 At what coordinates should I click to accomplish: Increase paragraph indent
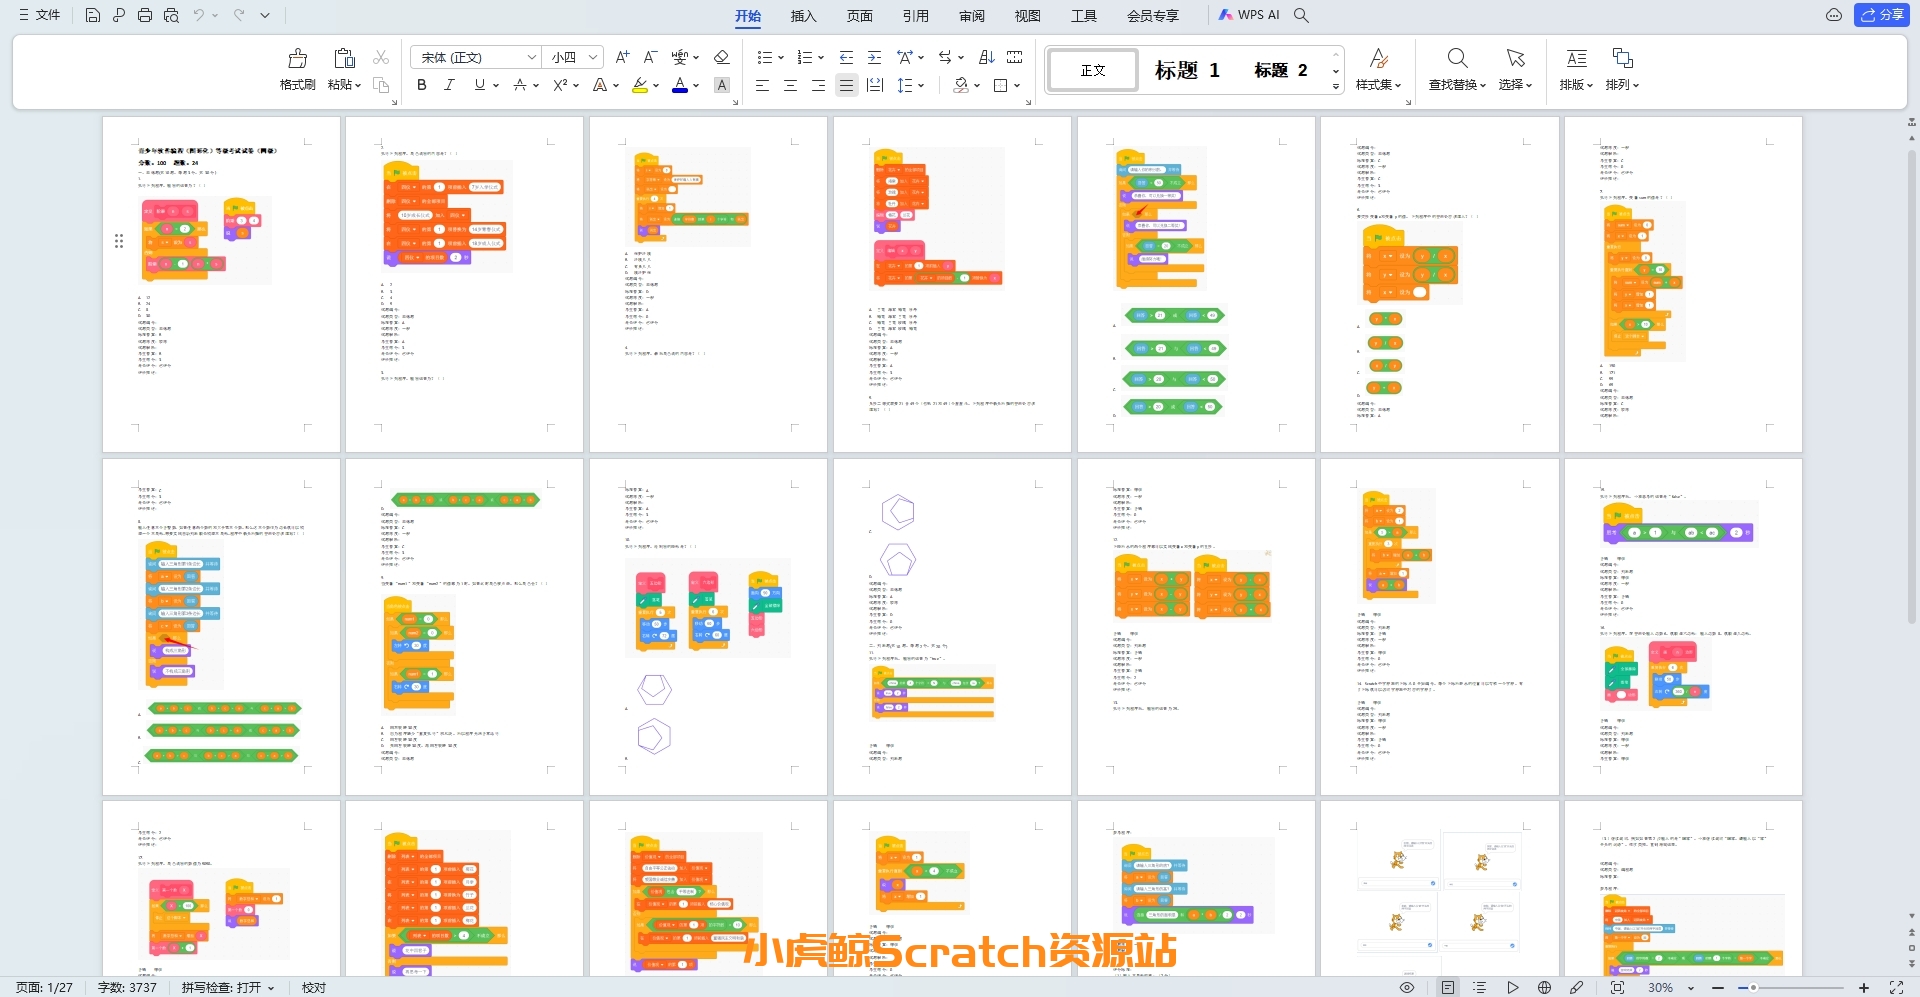(874, 57)
